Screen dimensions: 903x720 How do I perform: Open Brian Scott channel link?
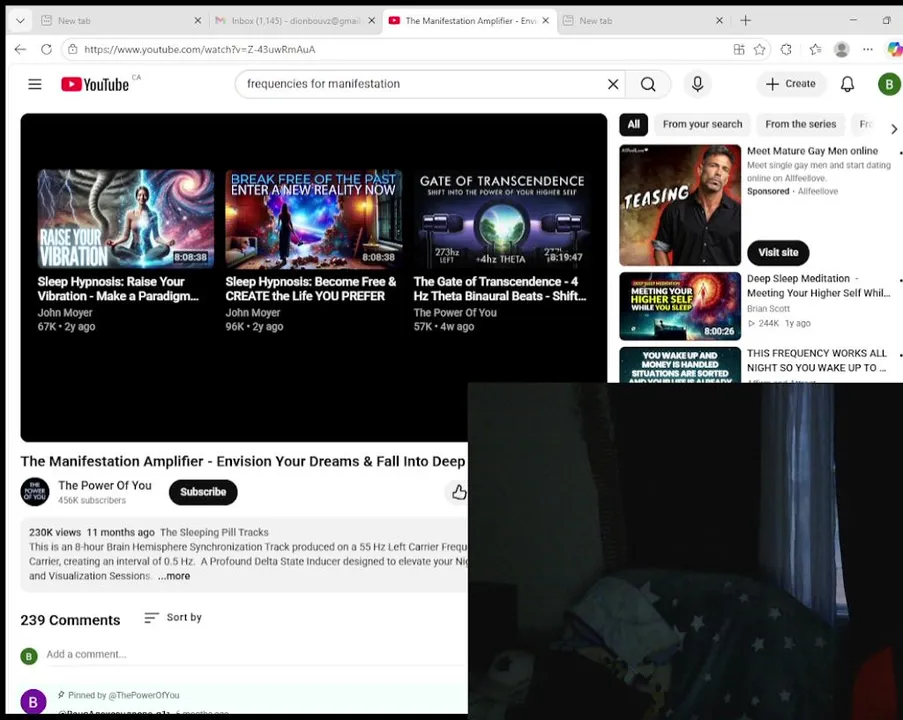(768, 309)
